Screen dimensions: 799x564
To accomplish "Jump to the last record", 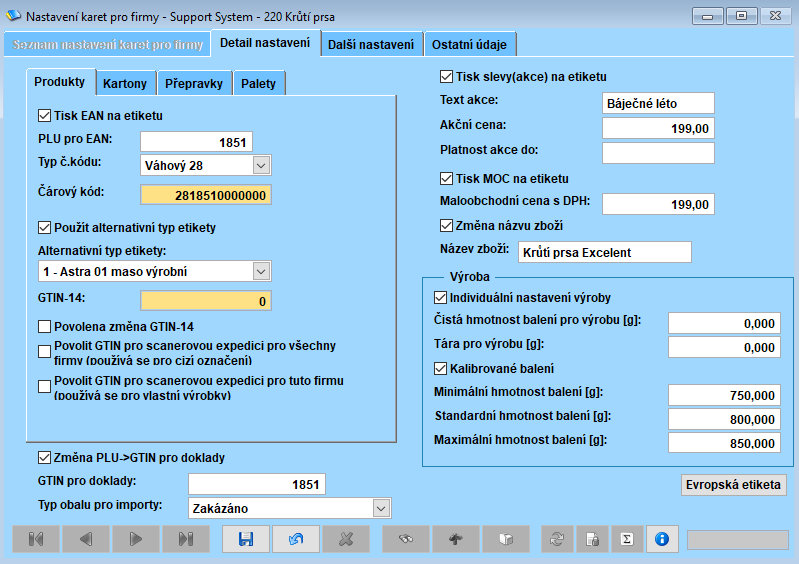I will click(x=185, y=539).
